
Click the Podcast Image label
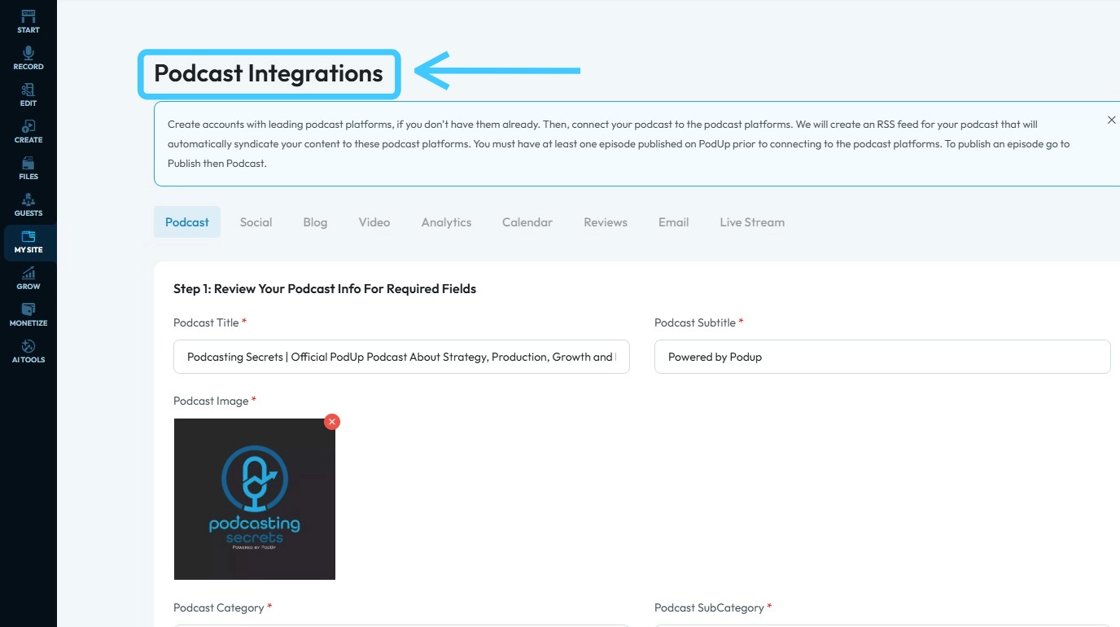coord(211,401)
